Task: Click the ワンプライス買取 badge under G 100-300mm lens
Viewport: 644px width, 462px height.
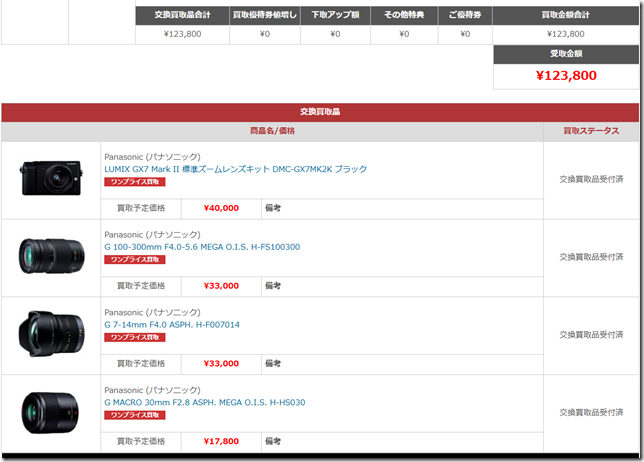Action: (134, 260)
